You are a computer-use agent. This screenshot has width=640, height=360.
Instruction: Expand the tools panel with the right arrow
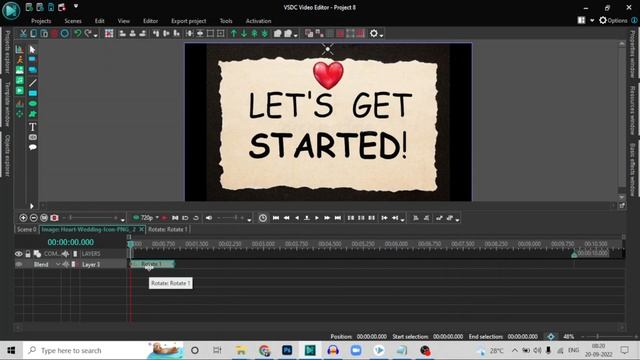pyautogui.click(x=31, y=206)
